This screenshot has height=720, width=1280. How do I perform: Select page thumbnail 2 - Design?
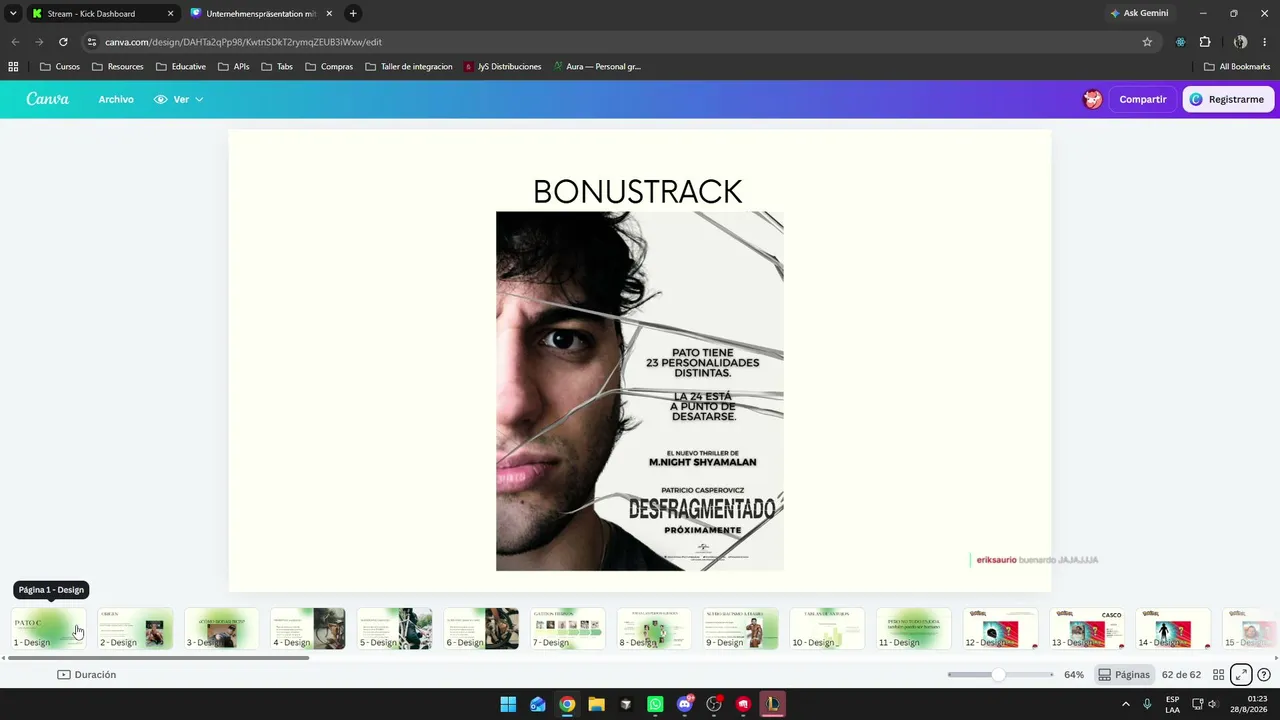(x=135, y=629)
